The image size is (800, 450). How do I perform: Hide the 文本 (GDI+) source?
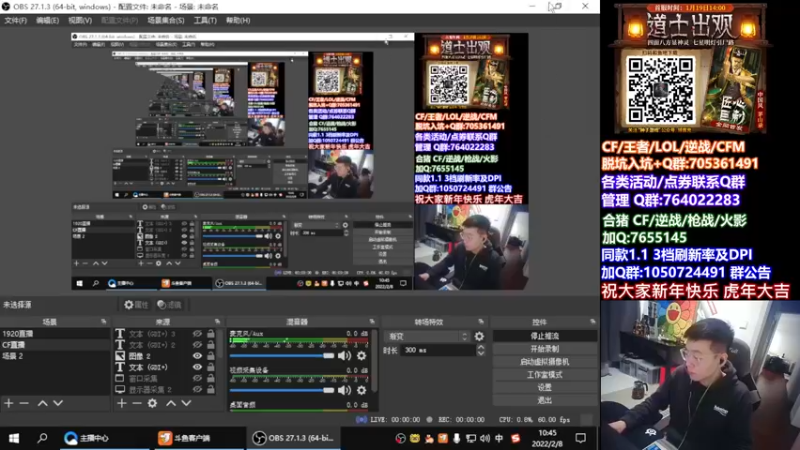pyautogui.click(x=197, y=367)
